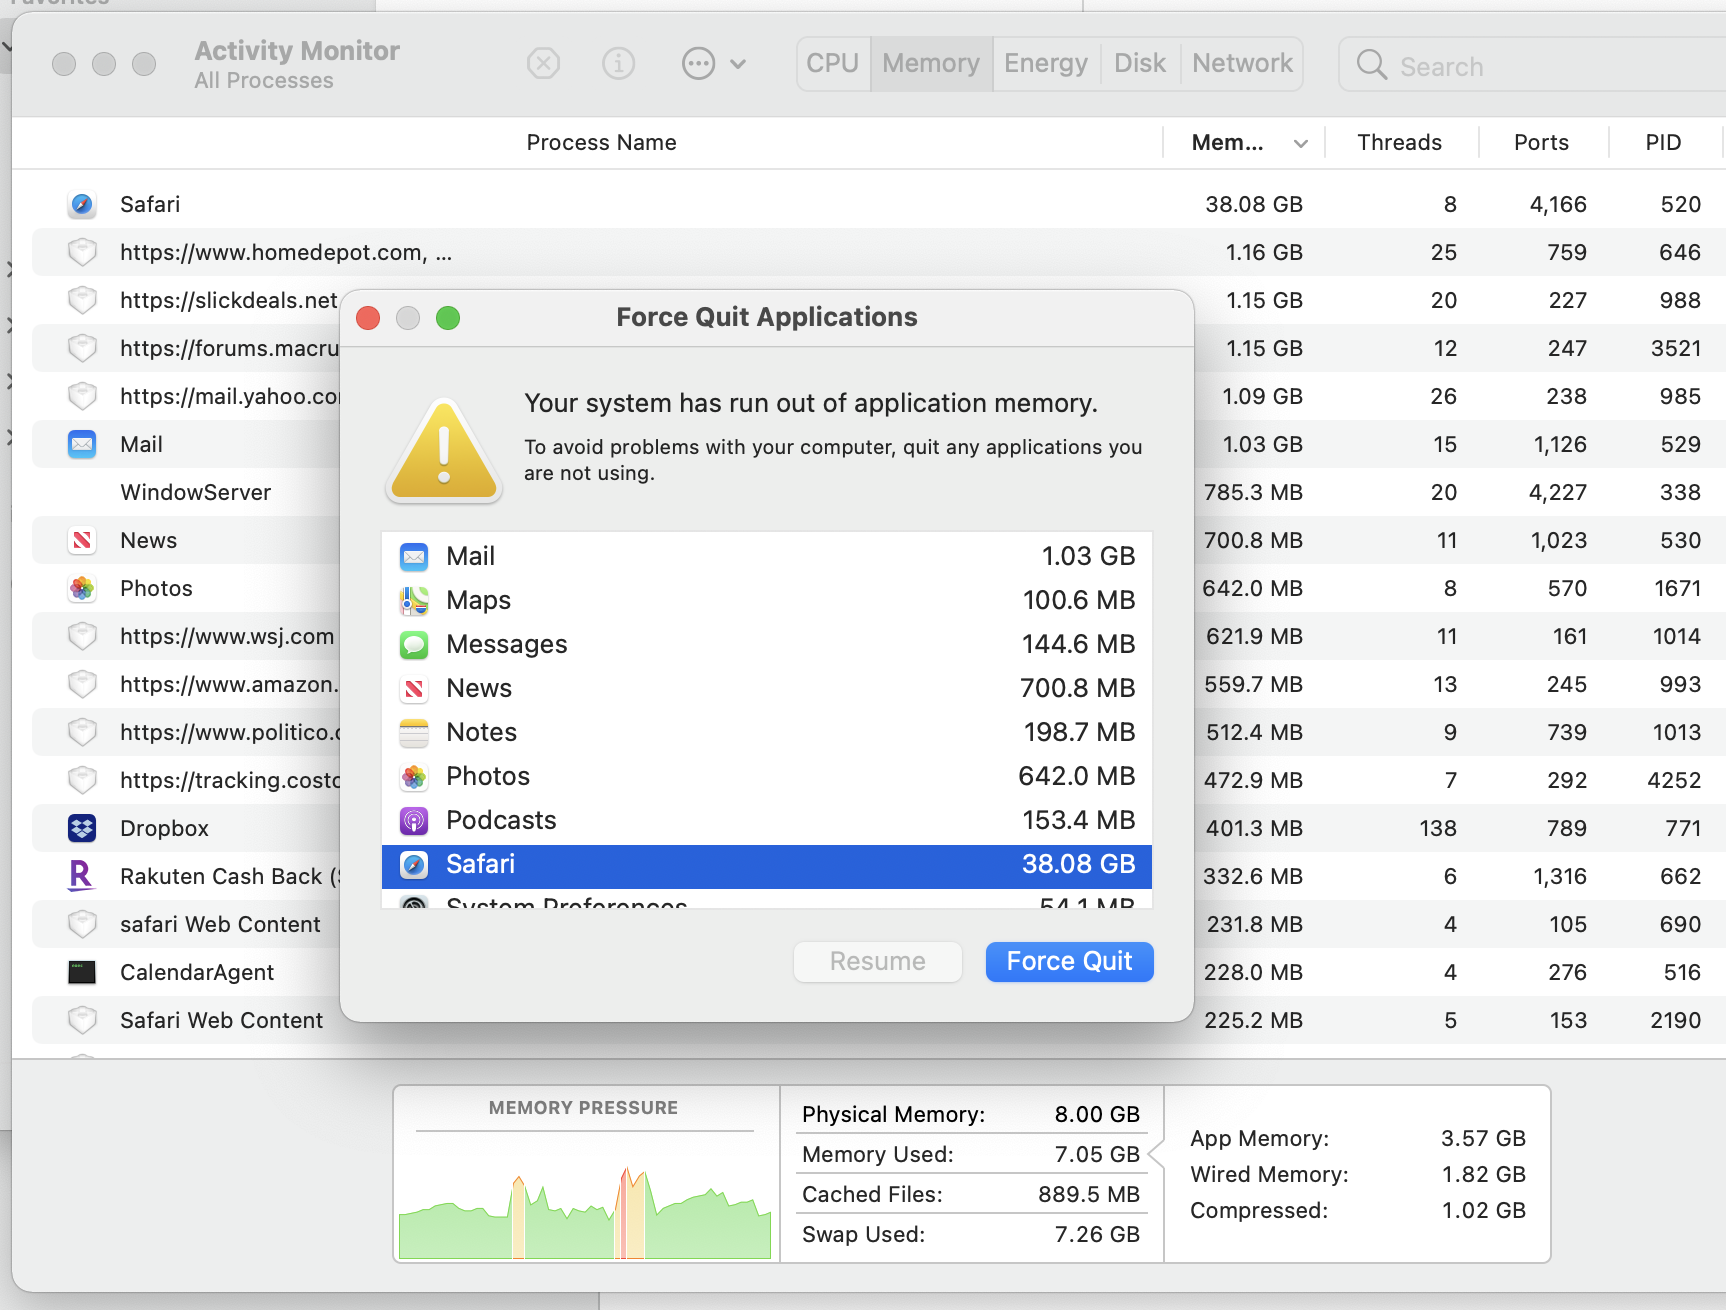Click the Threads column header
The width and height of the screenshot is (1726, 1310).
pyautogui.click(x=1399, y=143)
